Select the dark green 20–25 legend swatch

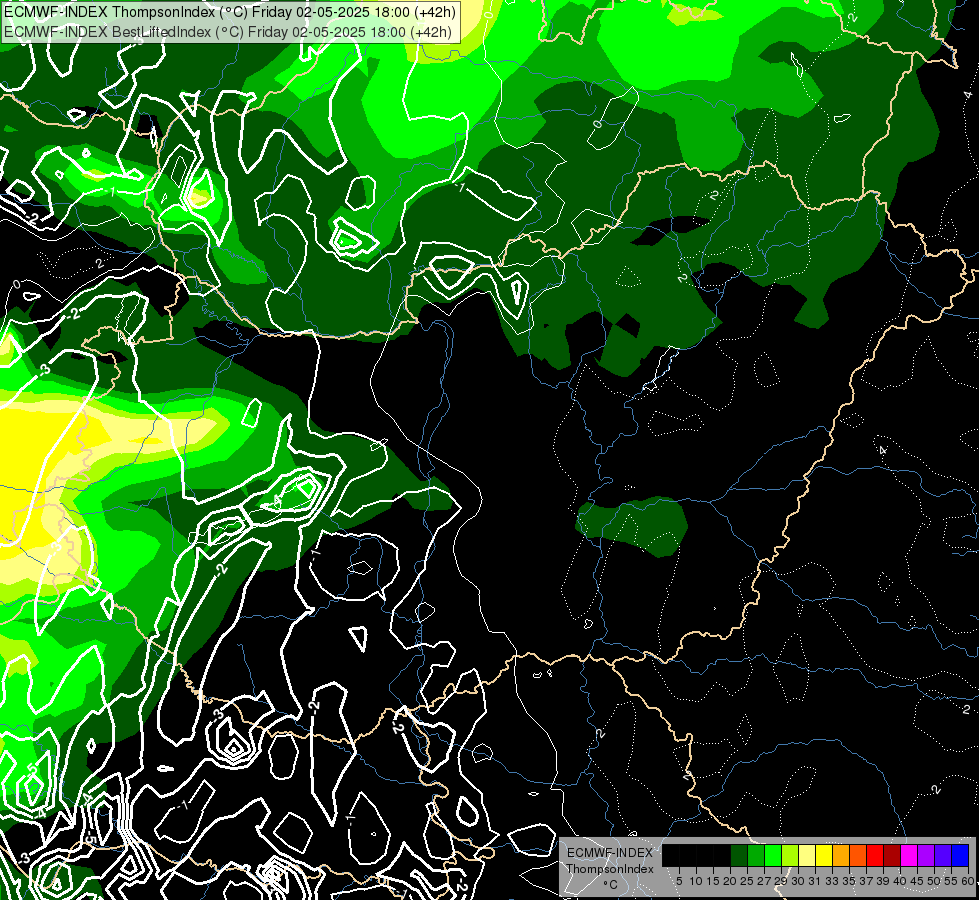coord(739,855)
